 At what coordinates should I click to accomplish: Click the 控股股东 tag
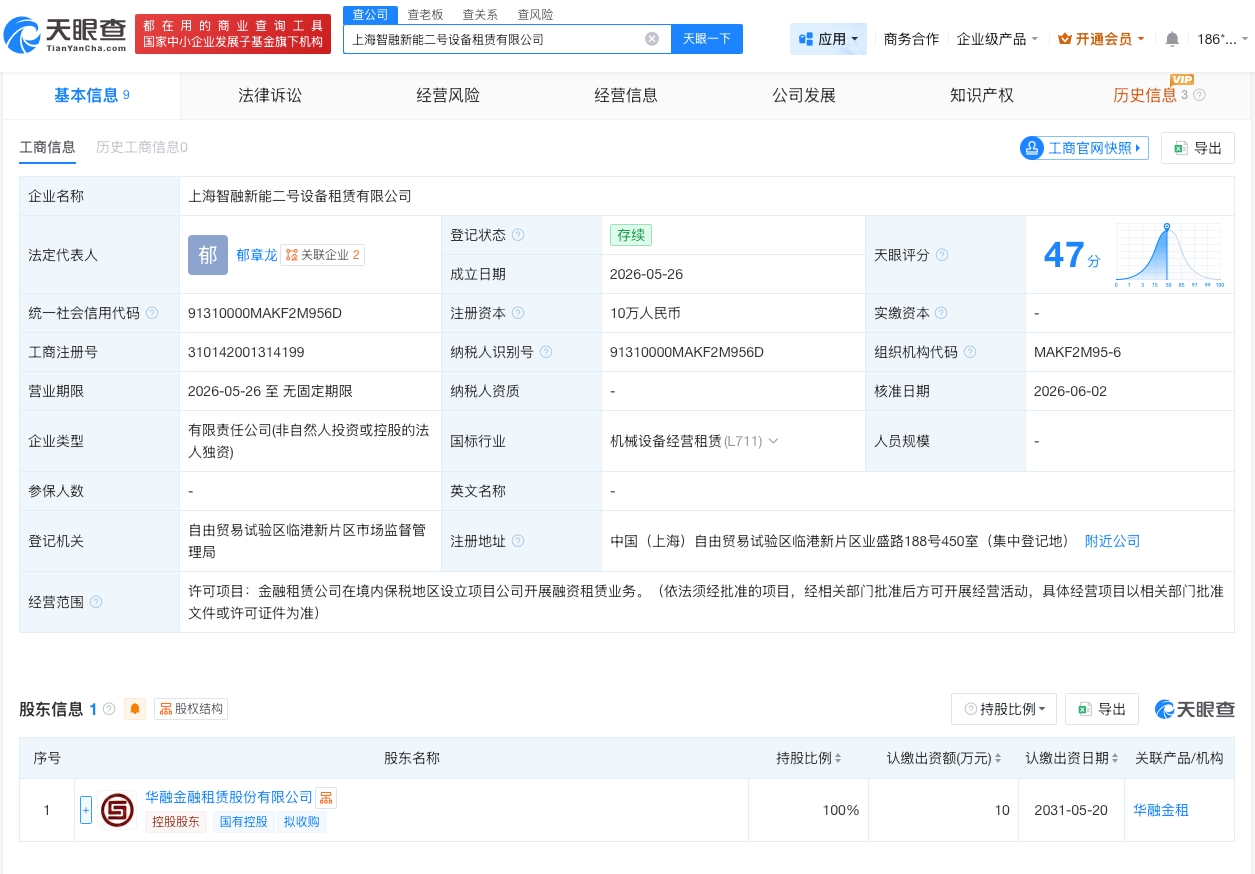coord(176,822)
